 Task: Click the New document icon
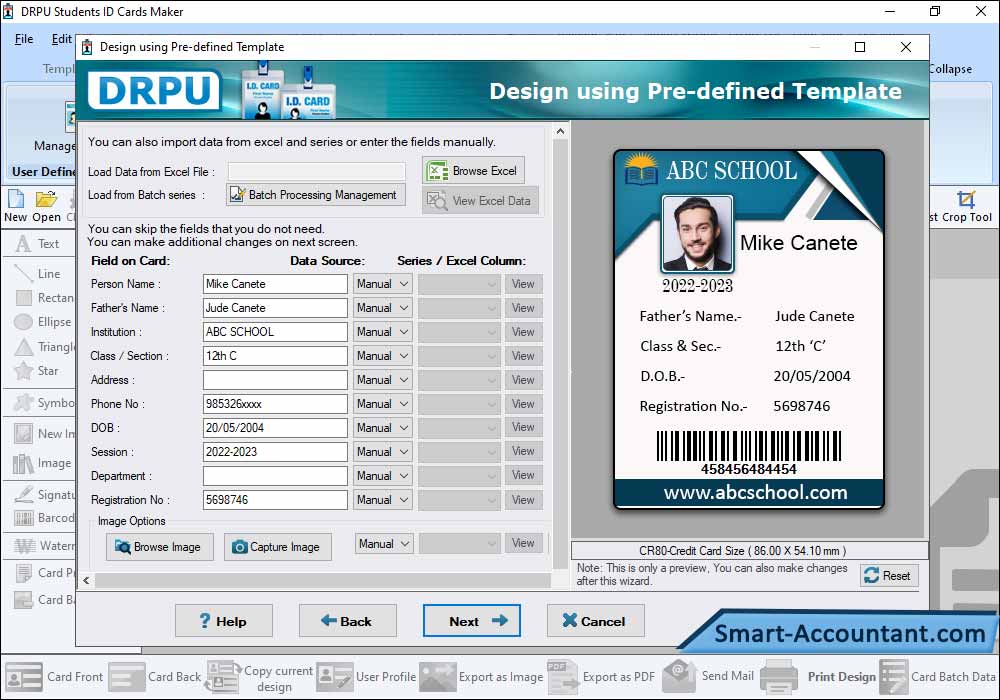point(16,206)
